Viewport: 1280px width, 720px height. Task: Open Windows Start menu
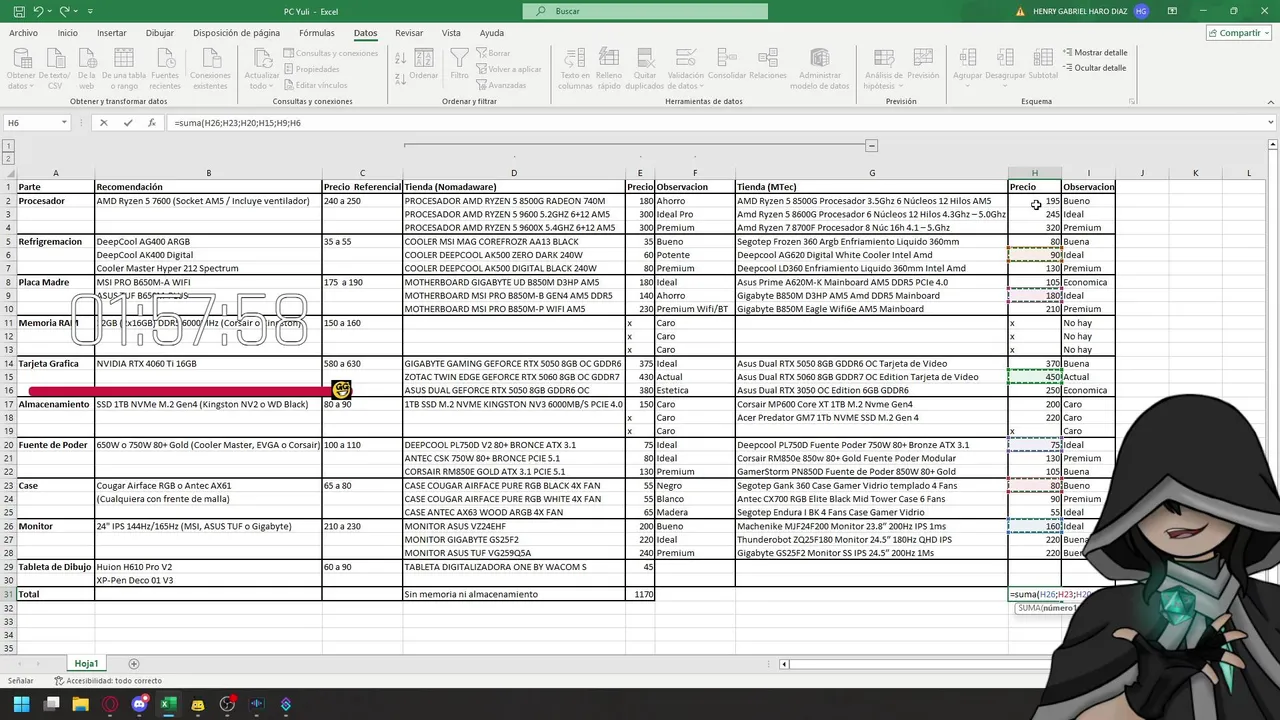click(x=21, y=704)
